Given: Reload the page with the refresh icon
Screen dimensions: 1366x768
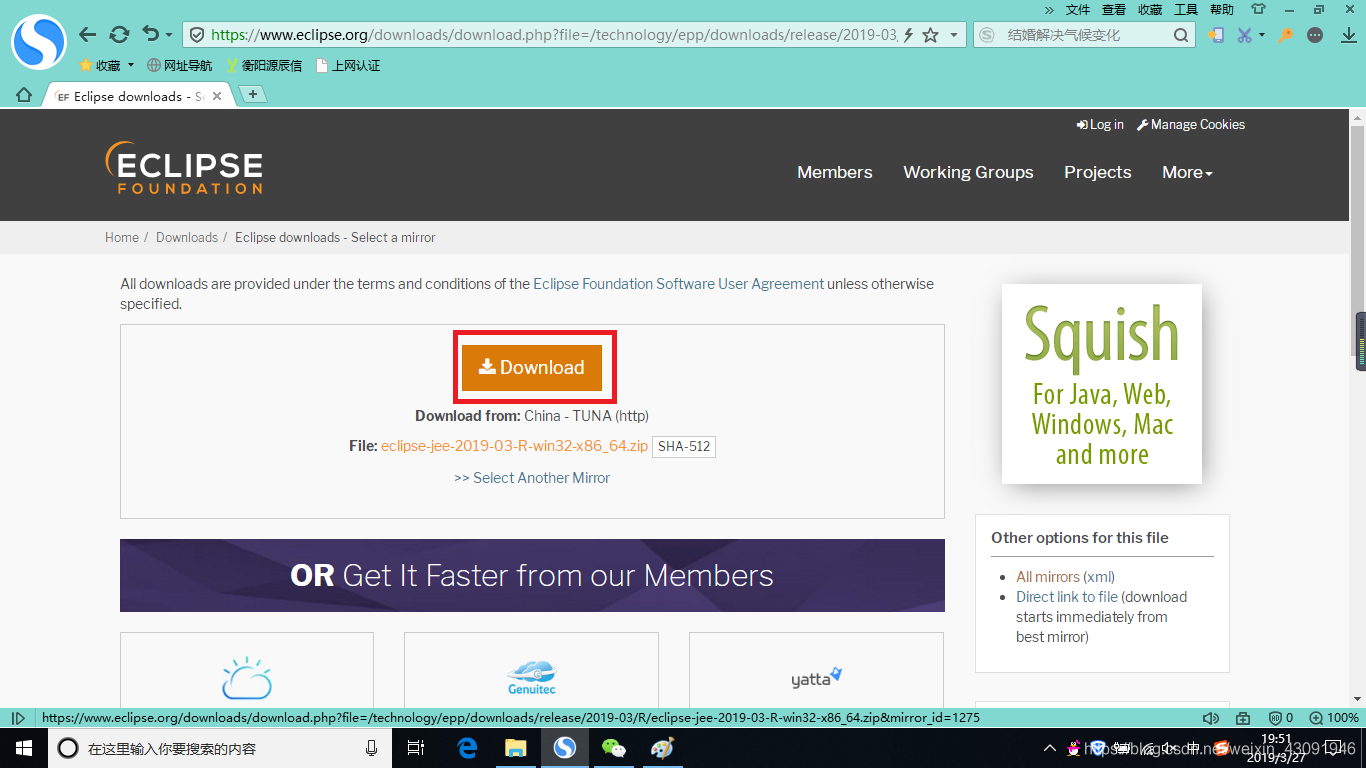Looking at the screenshot, I should 119,35.
